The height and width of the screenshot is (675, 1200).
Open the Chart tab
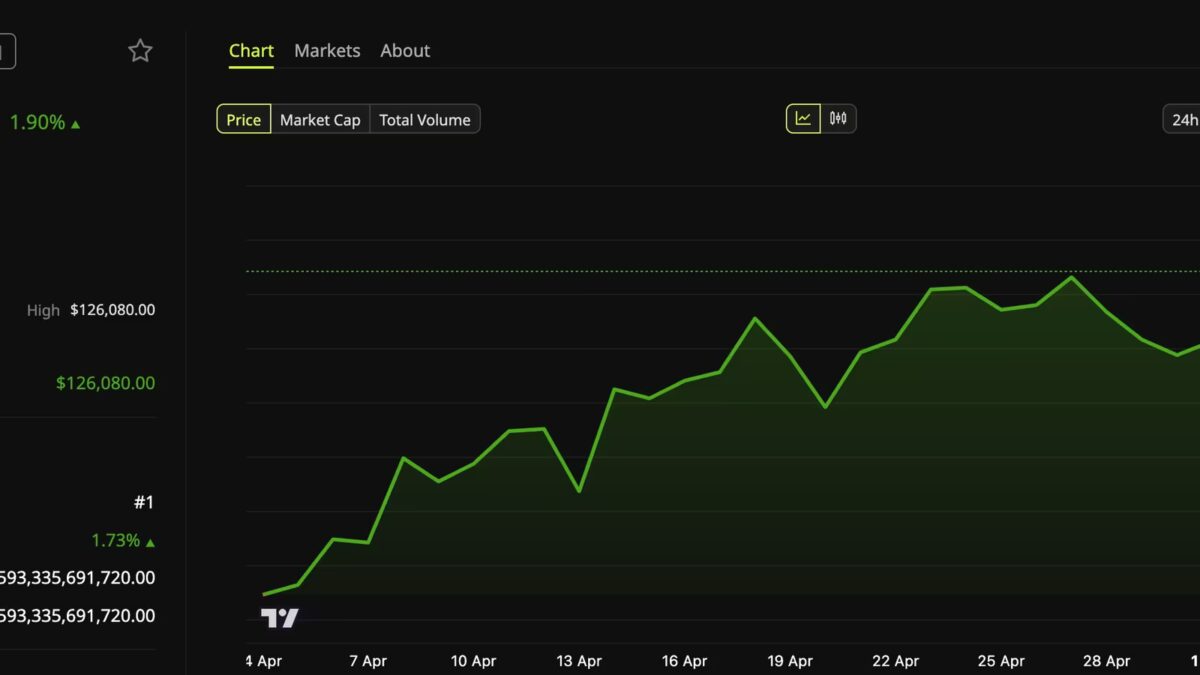[251, 51]
